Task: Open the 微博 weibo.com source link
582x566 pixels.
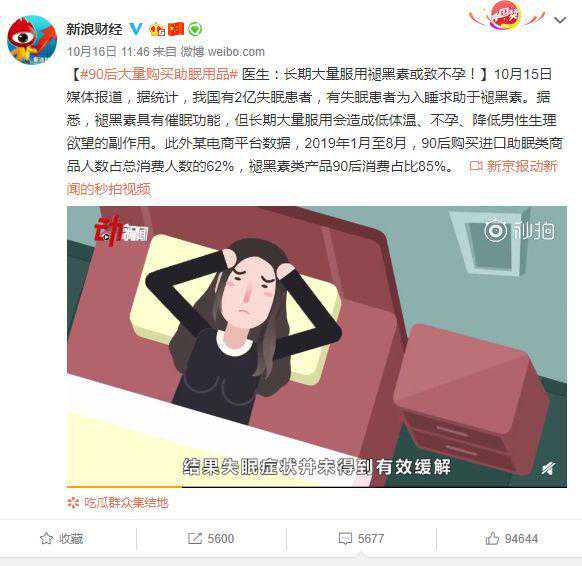Action: [x=222, y=51]
